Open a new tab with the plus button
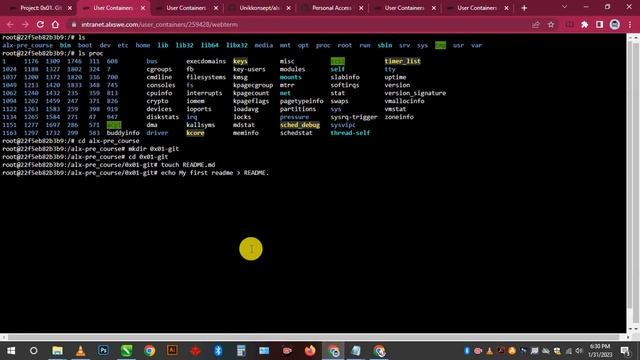Image resolution: width=640 pixels, height=360 pixels. coord(524,8)
